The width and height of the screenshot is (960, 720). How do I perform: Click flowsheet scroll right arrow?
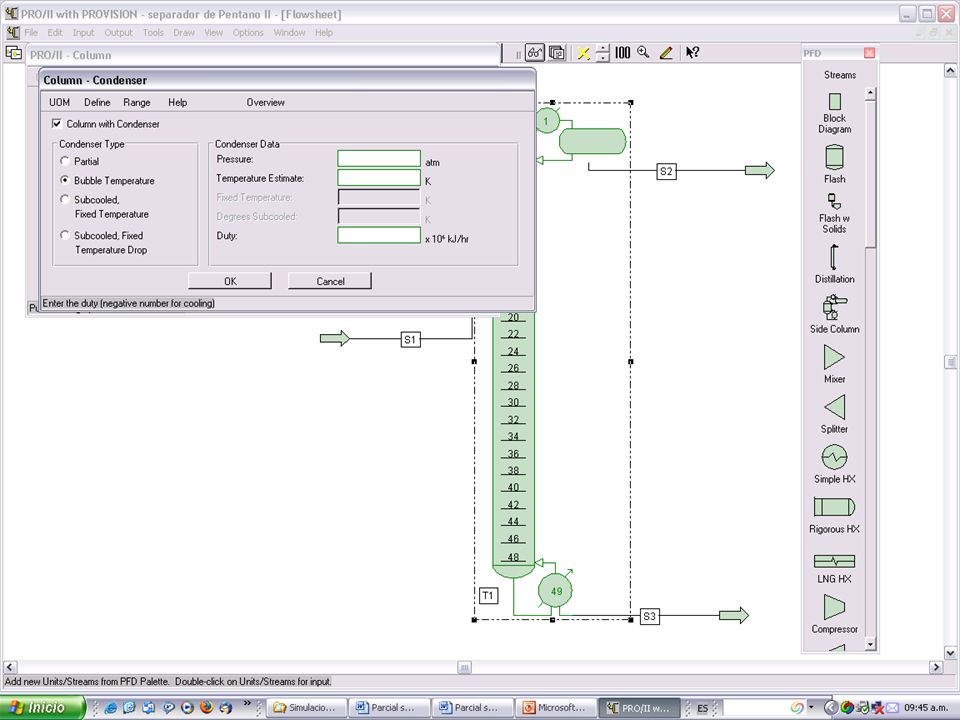point(936,667)
